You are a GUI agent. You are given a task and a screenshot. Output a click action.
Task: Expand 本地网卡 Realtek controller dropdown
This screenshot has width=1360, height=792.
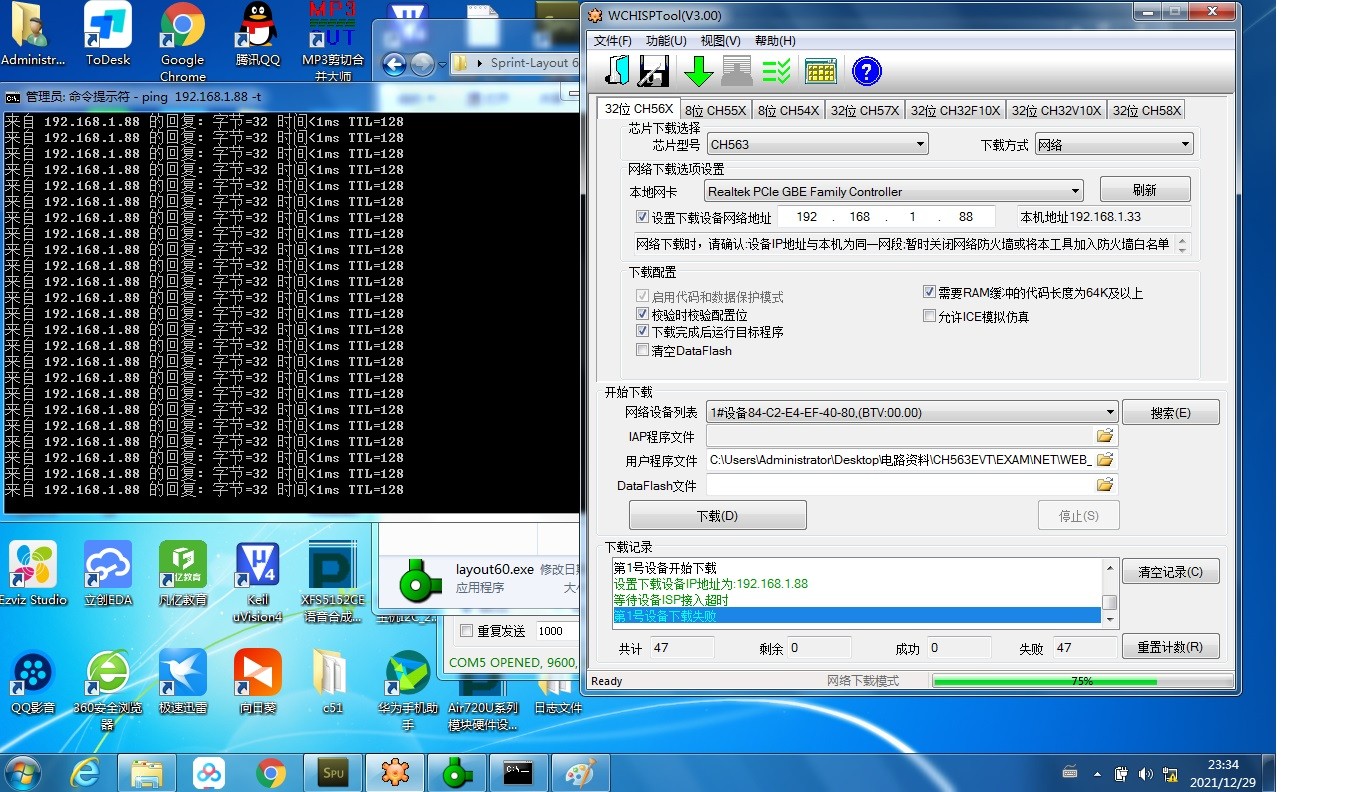[1075, 191]
